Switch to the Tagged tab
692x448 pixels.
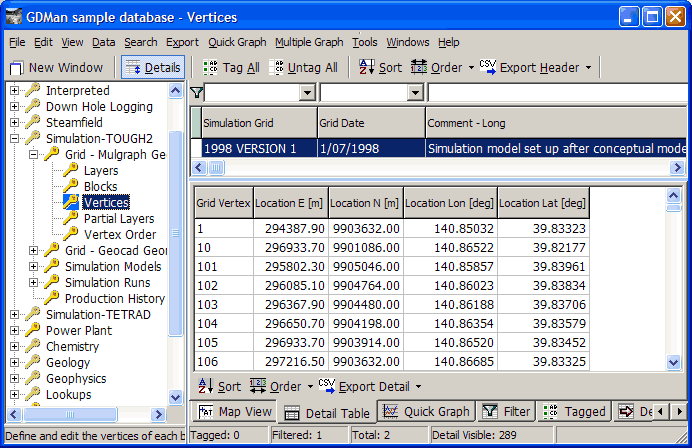coord(574,412)
